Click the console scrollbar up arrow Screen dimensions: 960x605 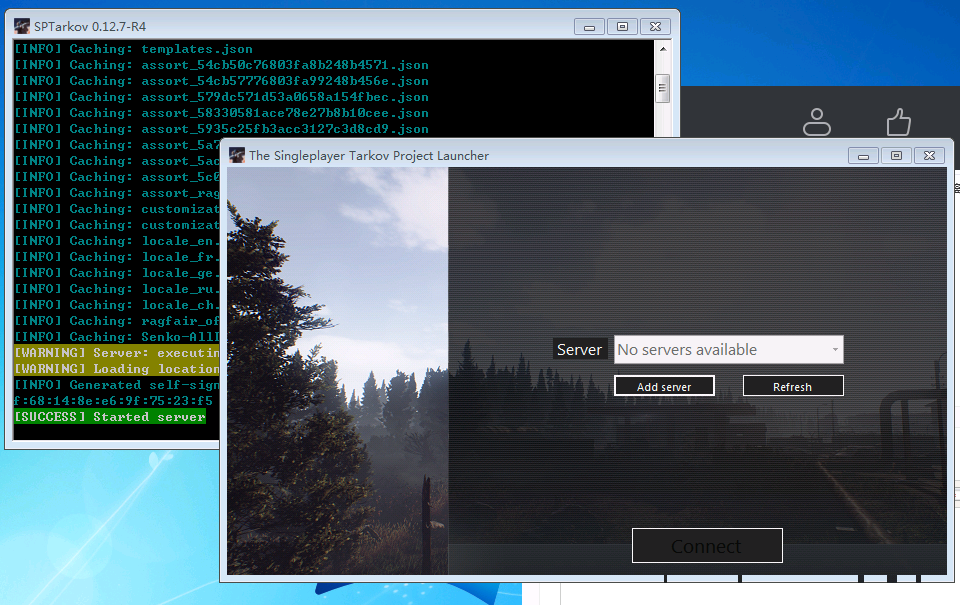pos(663,48)
